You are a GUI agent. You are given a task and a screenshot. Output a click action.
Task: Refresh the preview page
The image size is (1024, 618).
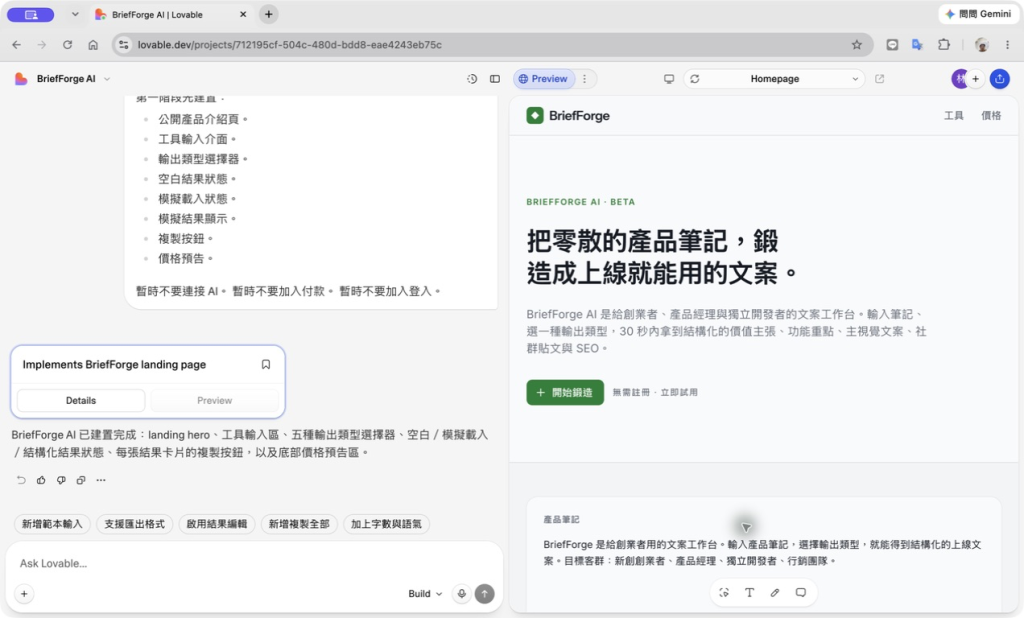695,79
